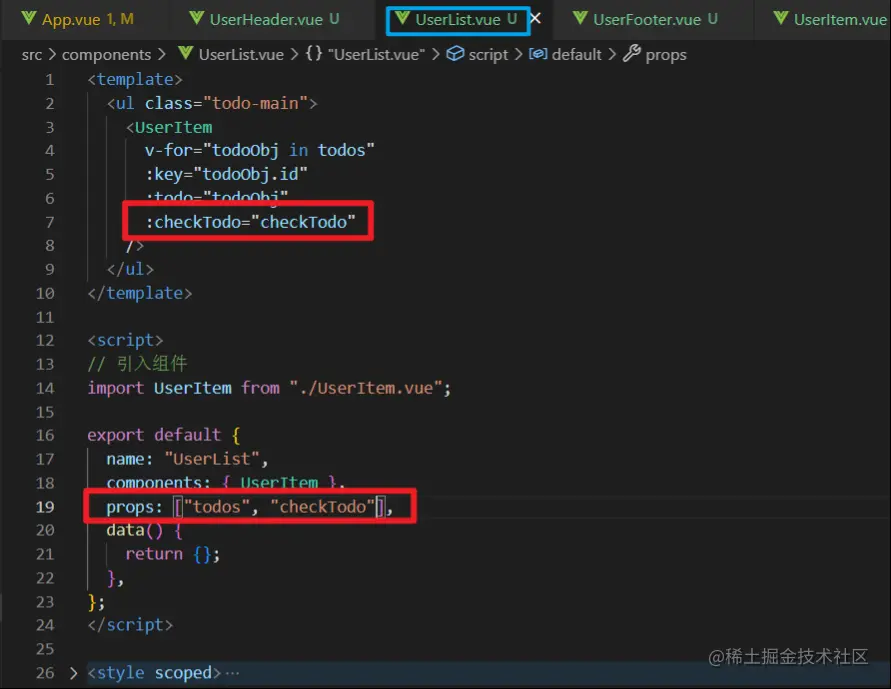Click line number 7 in the gutter

(49, 222)
